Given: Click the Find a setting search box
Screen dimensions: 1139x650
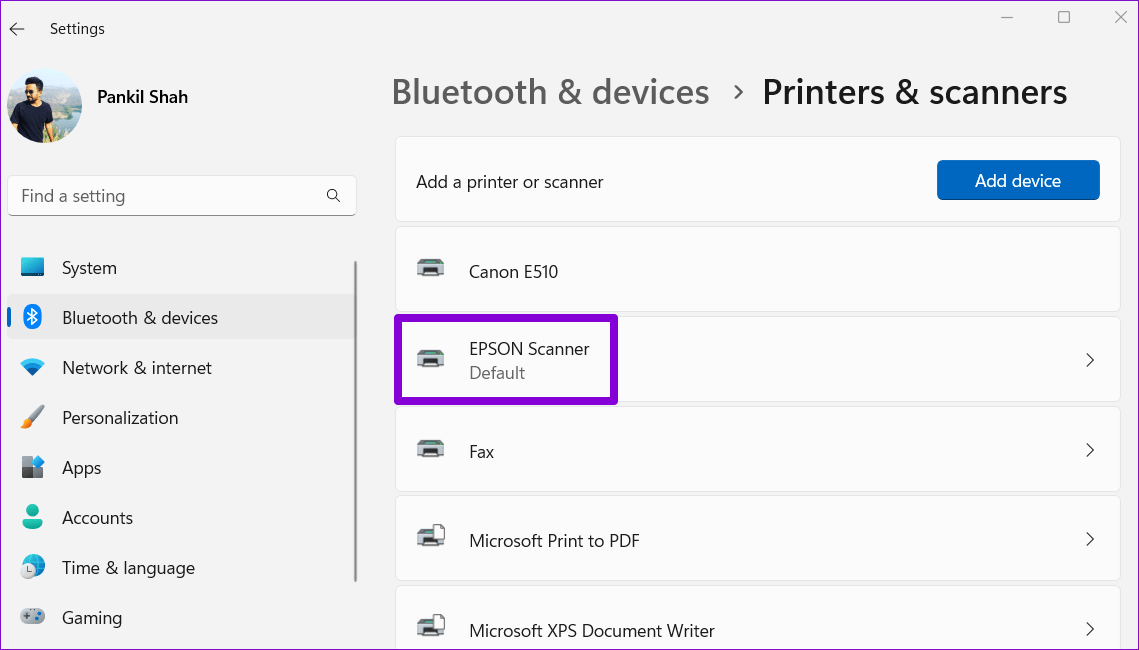Looking at the screenshot, I should [182, 195].
